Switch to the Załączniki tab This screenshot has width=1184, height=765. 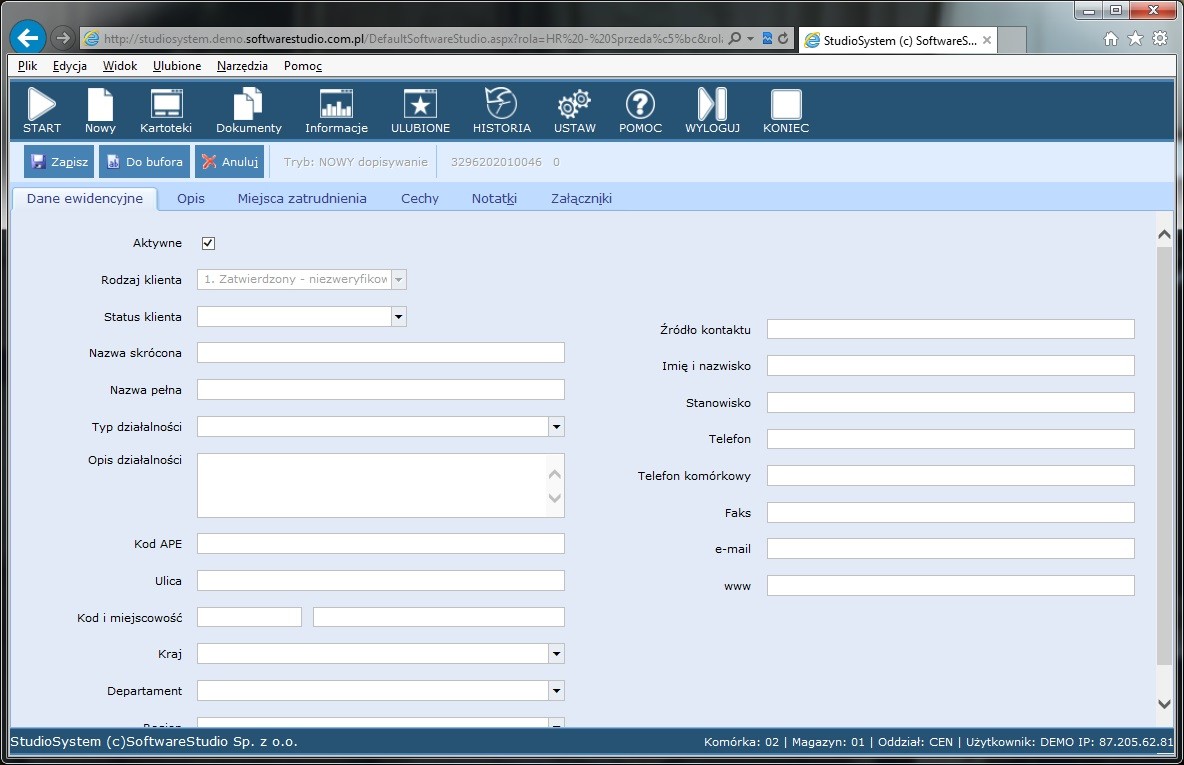(x=581, y=199)
